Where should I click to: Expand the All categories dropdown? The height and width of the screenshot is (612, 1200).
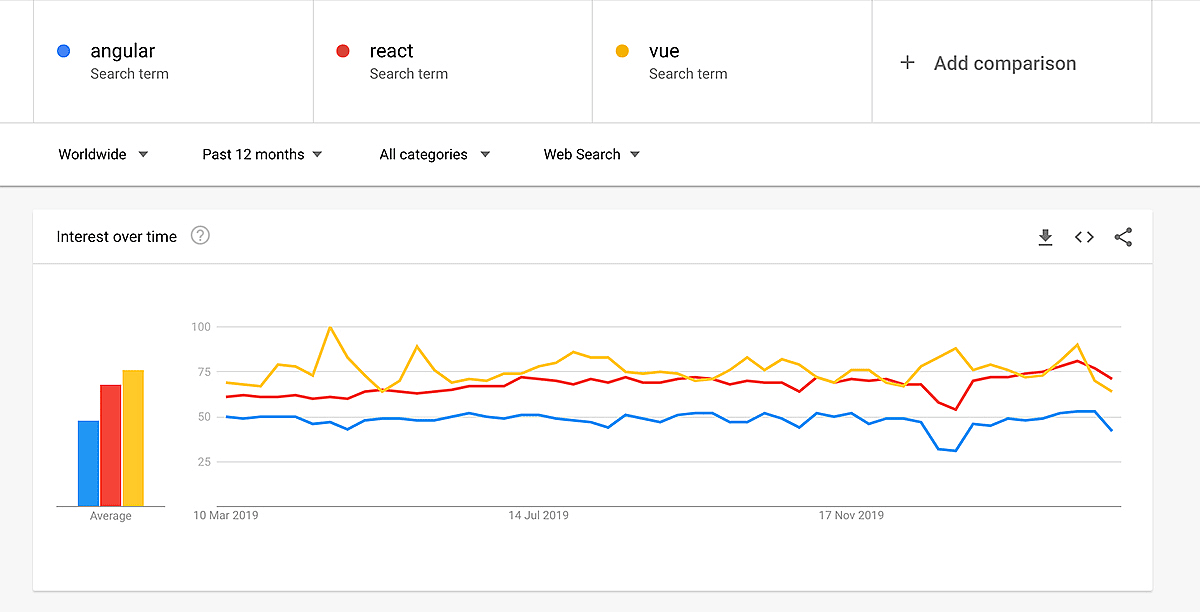pyautogui.click(x=433, y=154)
